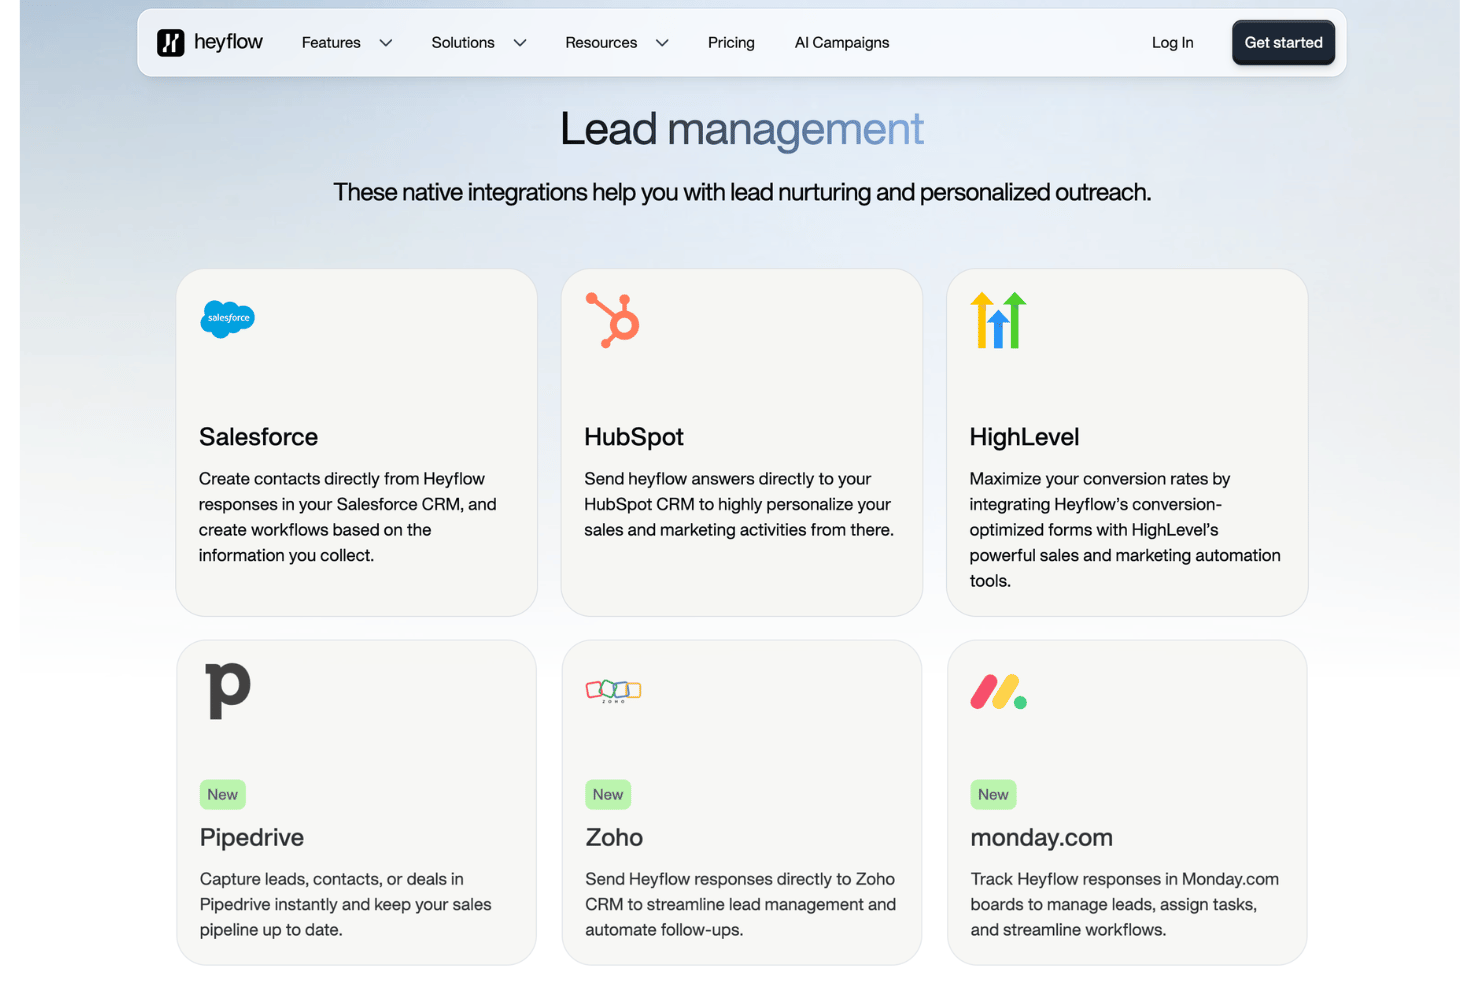Click the New badge on monday.com card
The width and height of the screenshot is (1480, 987).
(x=993, y=795)
